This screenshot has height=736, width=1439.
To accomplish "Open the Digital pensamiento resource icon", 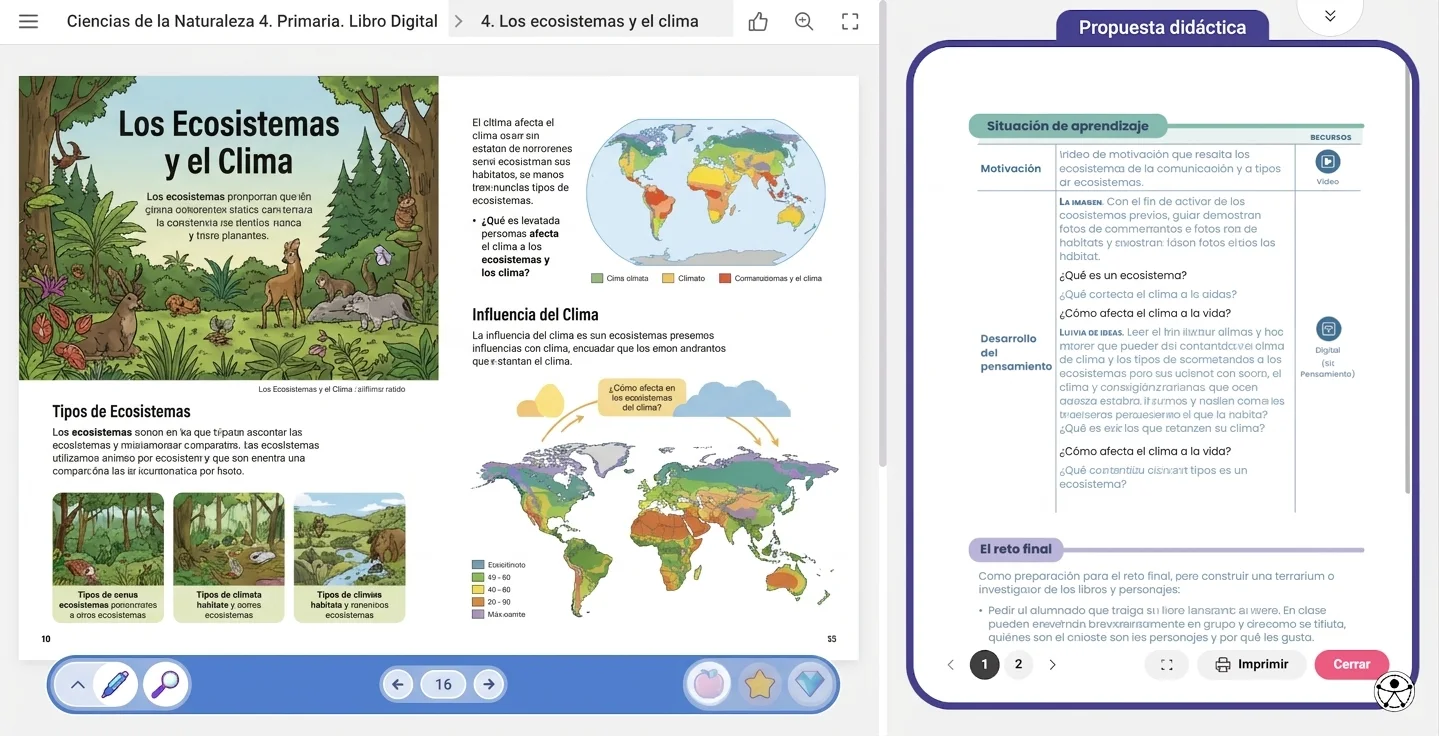I will point(1327,328).
